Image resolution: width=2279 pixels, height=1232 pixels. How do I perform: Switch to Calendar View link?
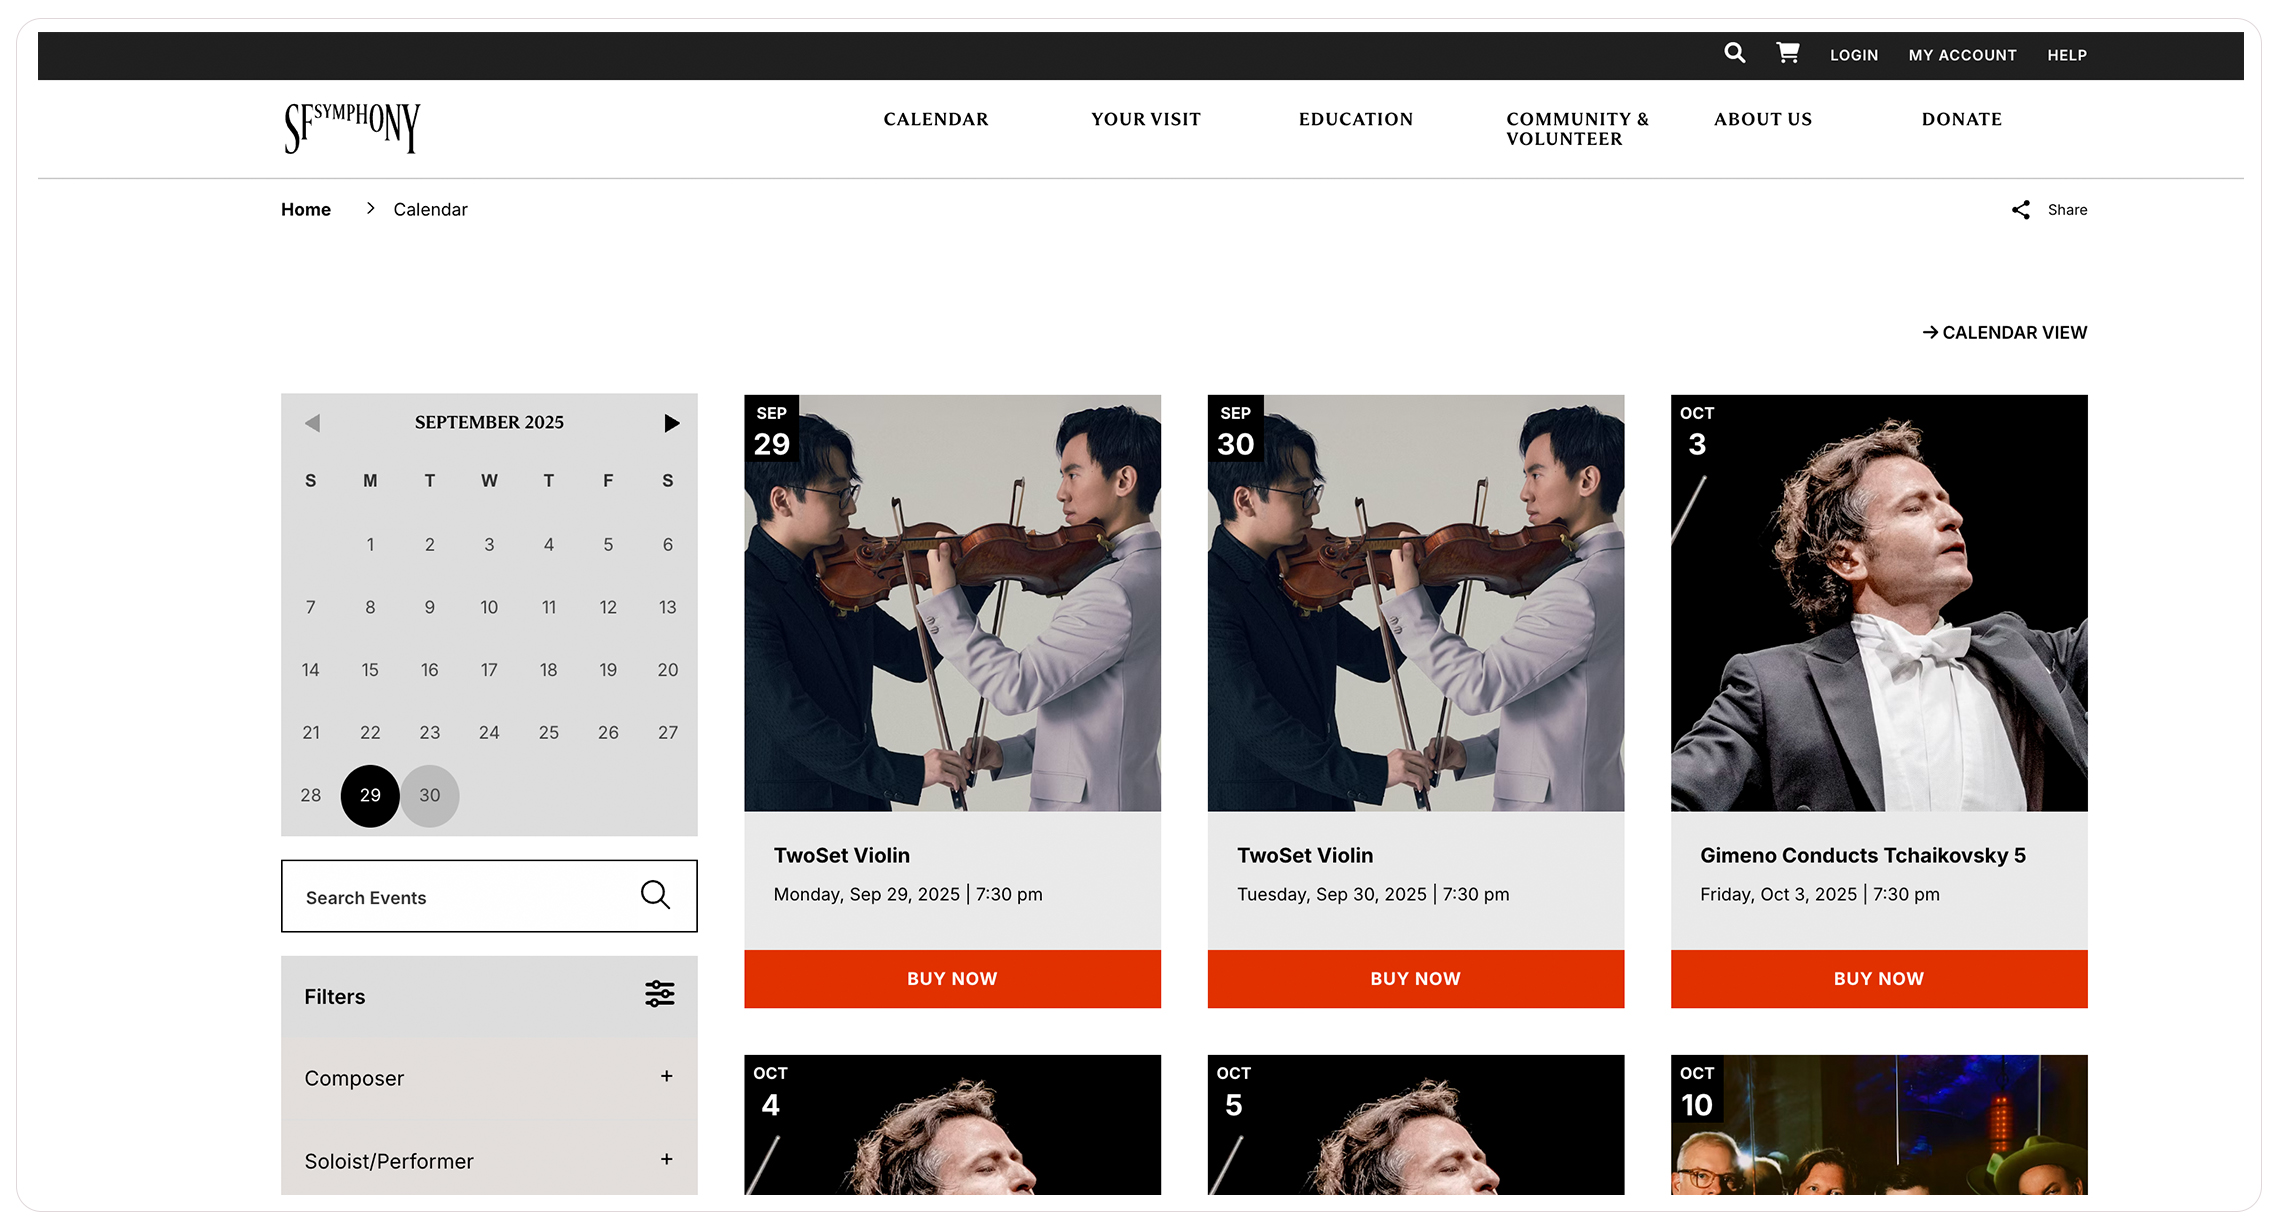pos(2004,333)
